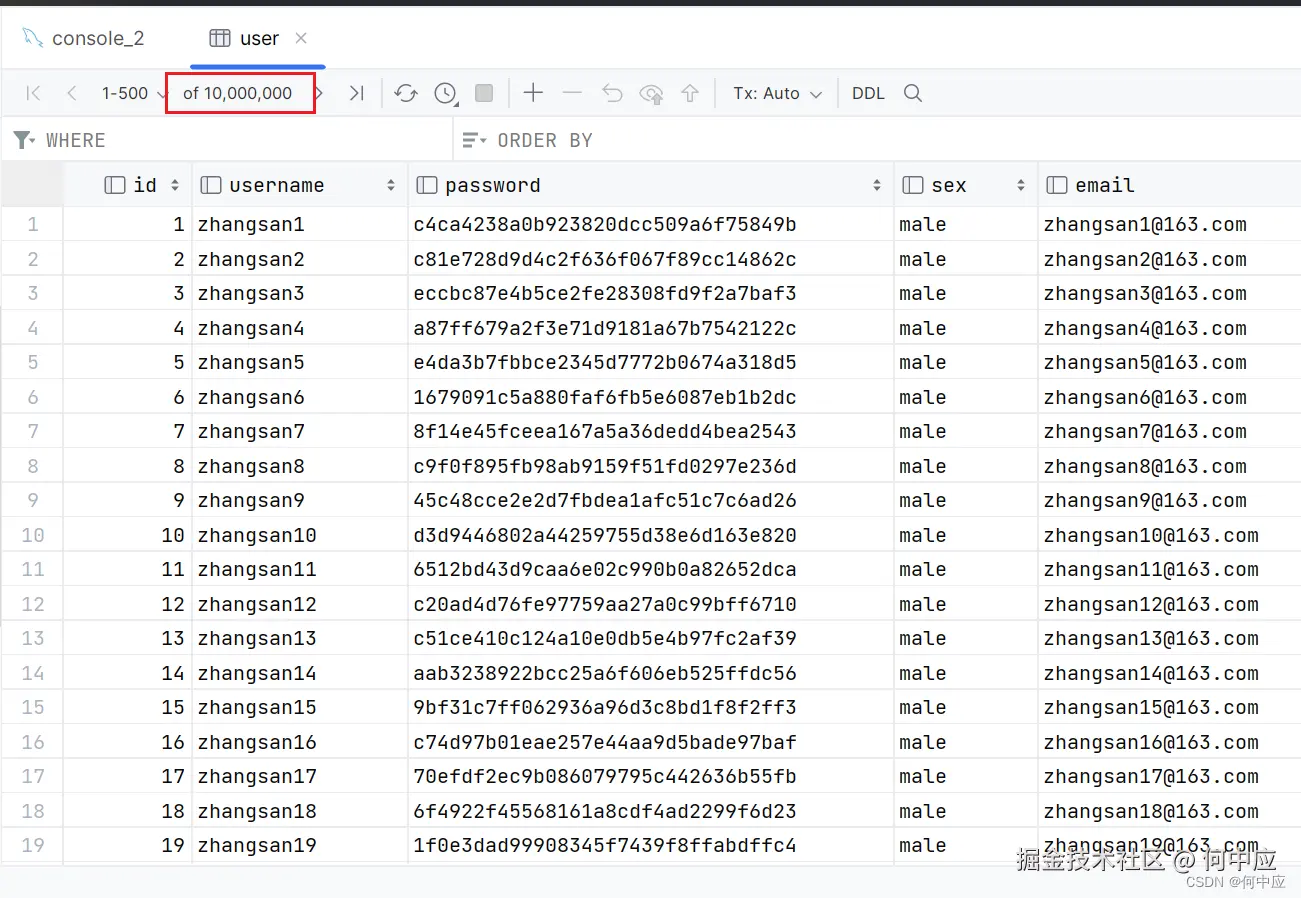Select the male cell in row 4
Image resolution: width=1301 pixels, height=898 pixels.
pos(966,328)
